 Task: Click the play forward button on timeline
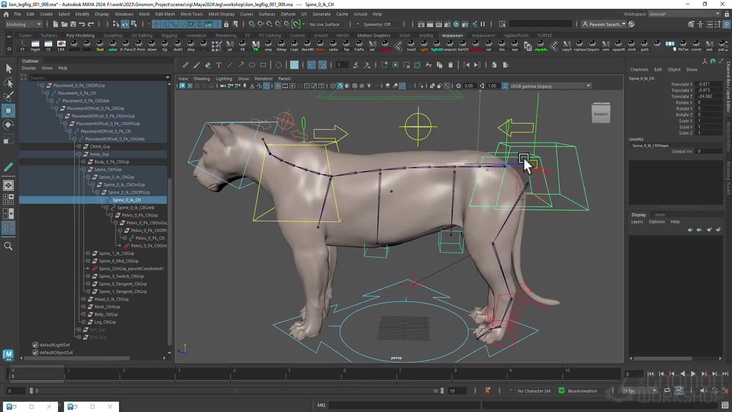(693, 374)
